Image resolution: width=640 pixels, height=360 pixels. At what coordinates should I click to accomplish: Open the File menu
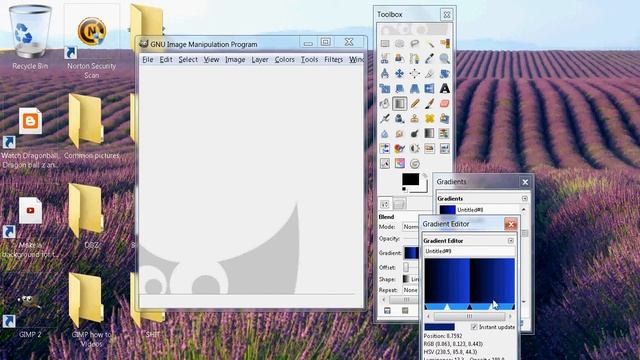click(x=148, y=60)
